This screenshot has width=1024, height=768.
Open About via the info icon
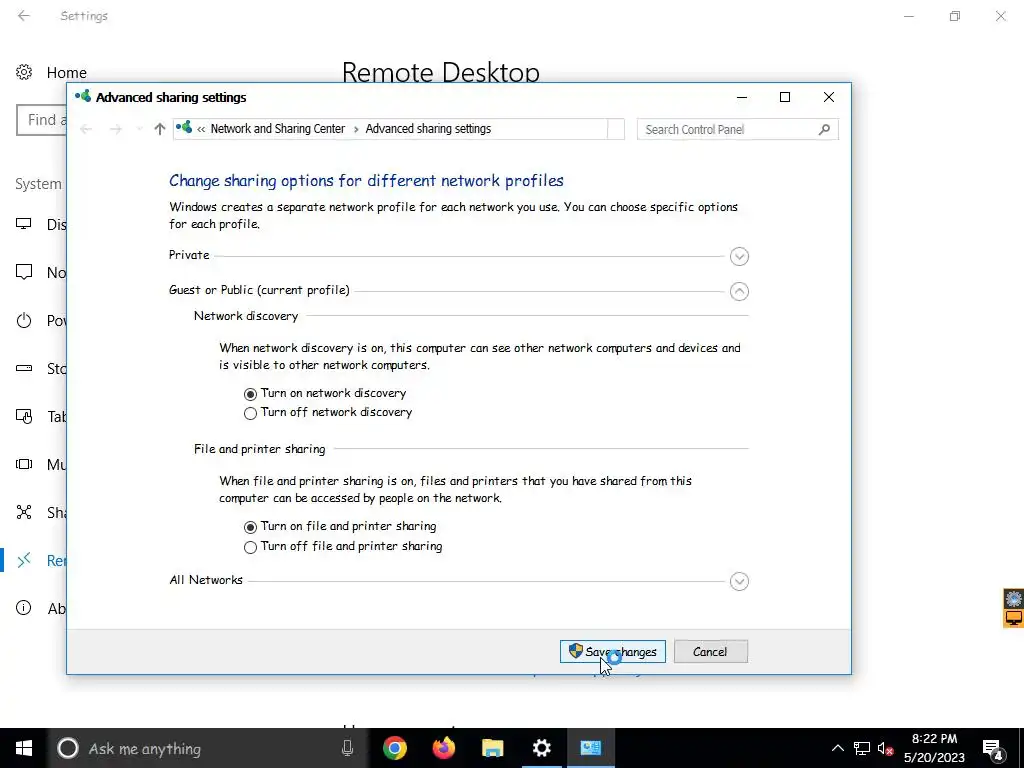coord(24,608)
